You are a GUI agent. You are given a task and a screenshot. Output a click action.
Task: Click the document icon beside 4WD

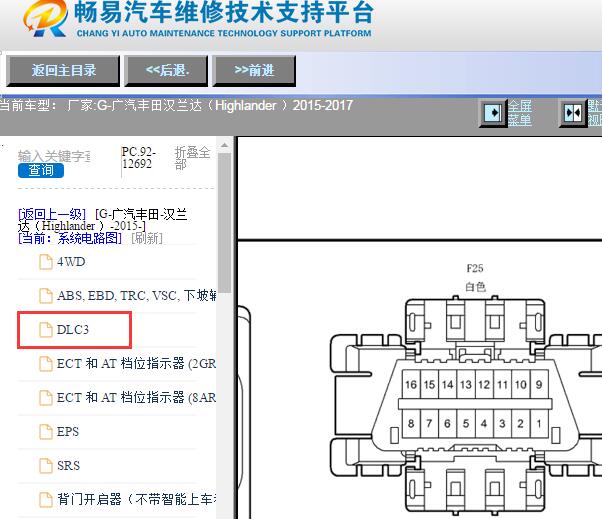tap(46, 262)
